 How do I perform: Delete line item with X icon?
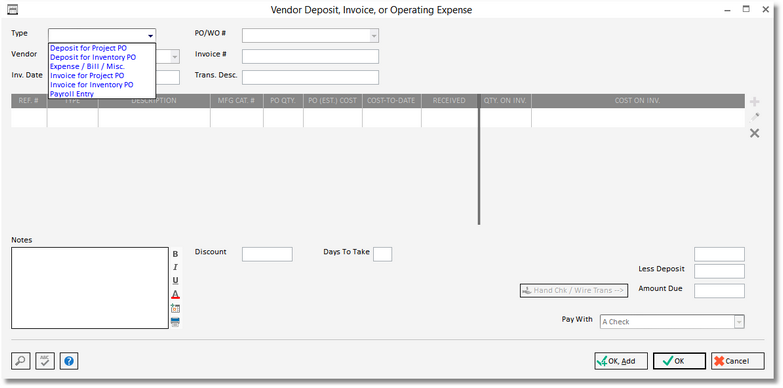(755, 133)
